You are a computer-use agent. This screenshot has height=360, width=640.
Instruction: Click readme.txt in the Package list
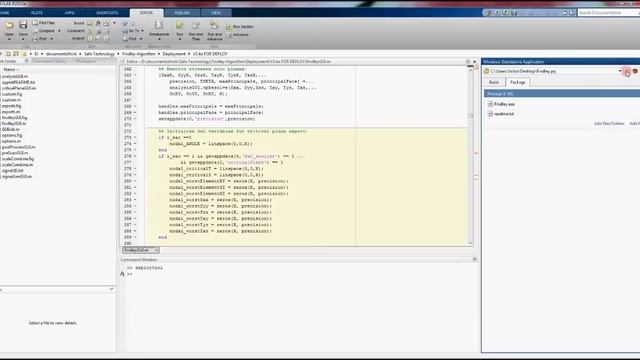point(500,114)
